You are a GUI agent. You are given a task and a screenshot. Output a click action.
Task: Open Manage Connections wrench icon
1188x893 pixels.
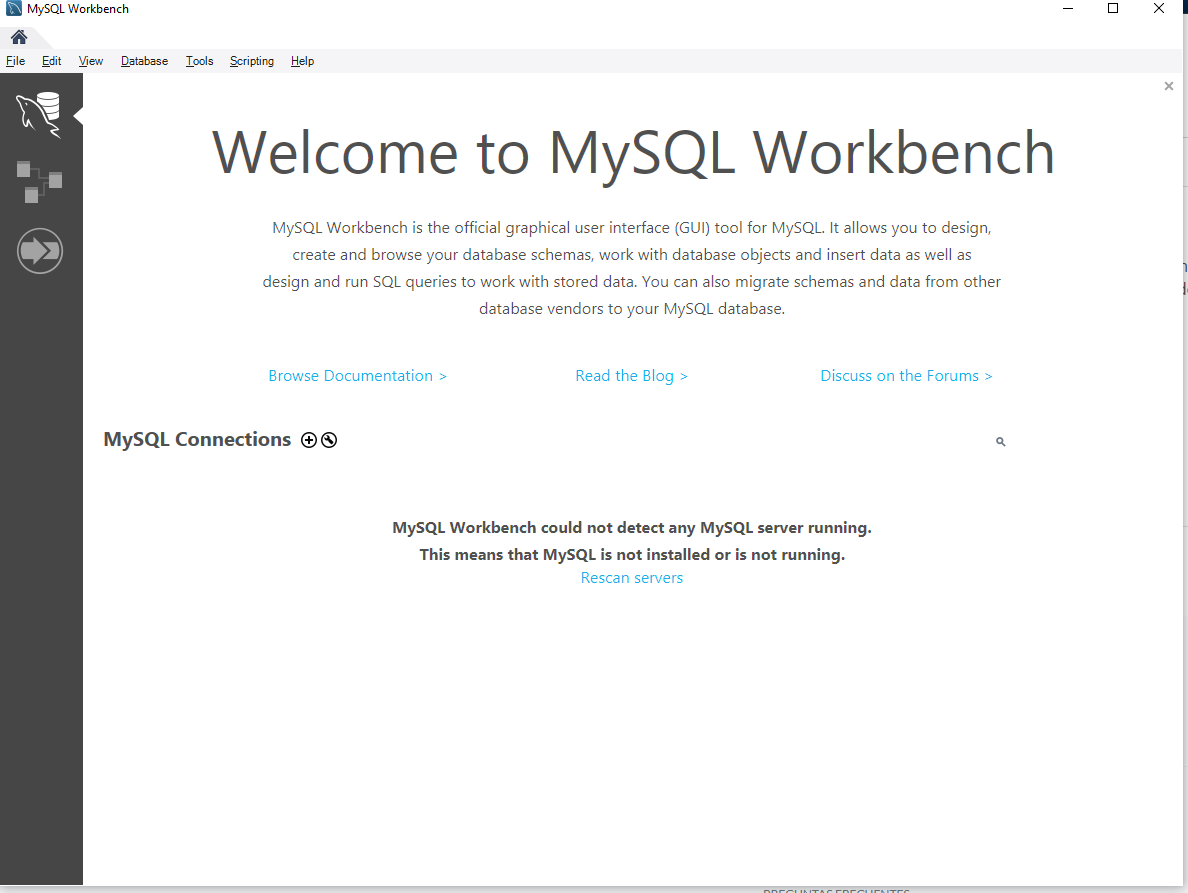click(329, 440)
